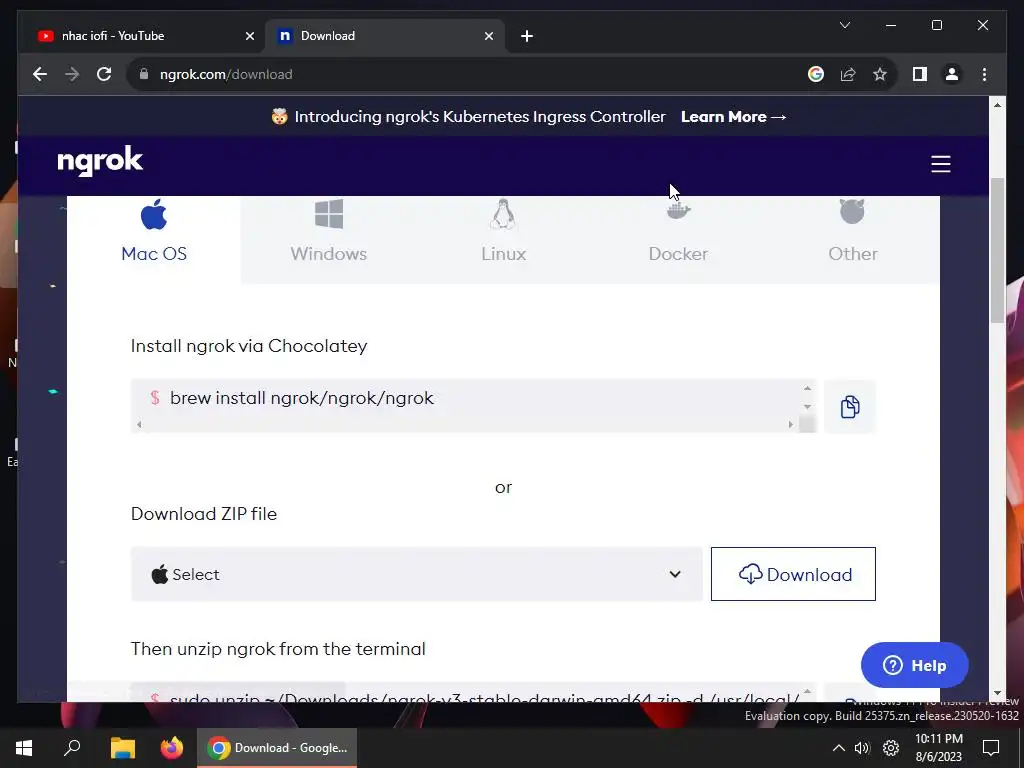Switch to the Download browser tab
Image resolution: width=1024 pixels, height=768 pixels.
pyautogui.click(x=385, y=36)
